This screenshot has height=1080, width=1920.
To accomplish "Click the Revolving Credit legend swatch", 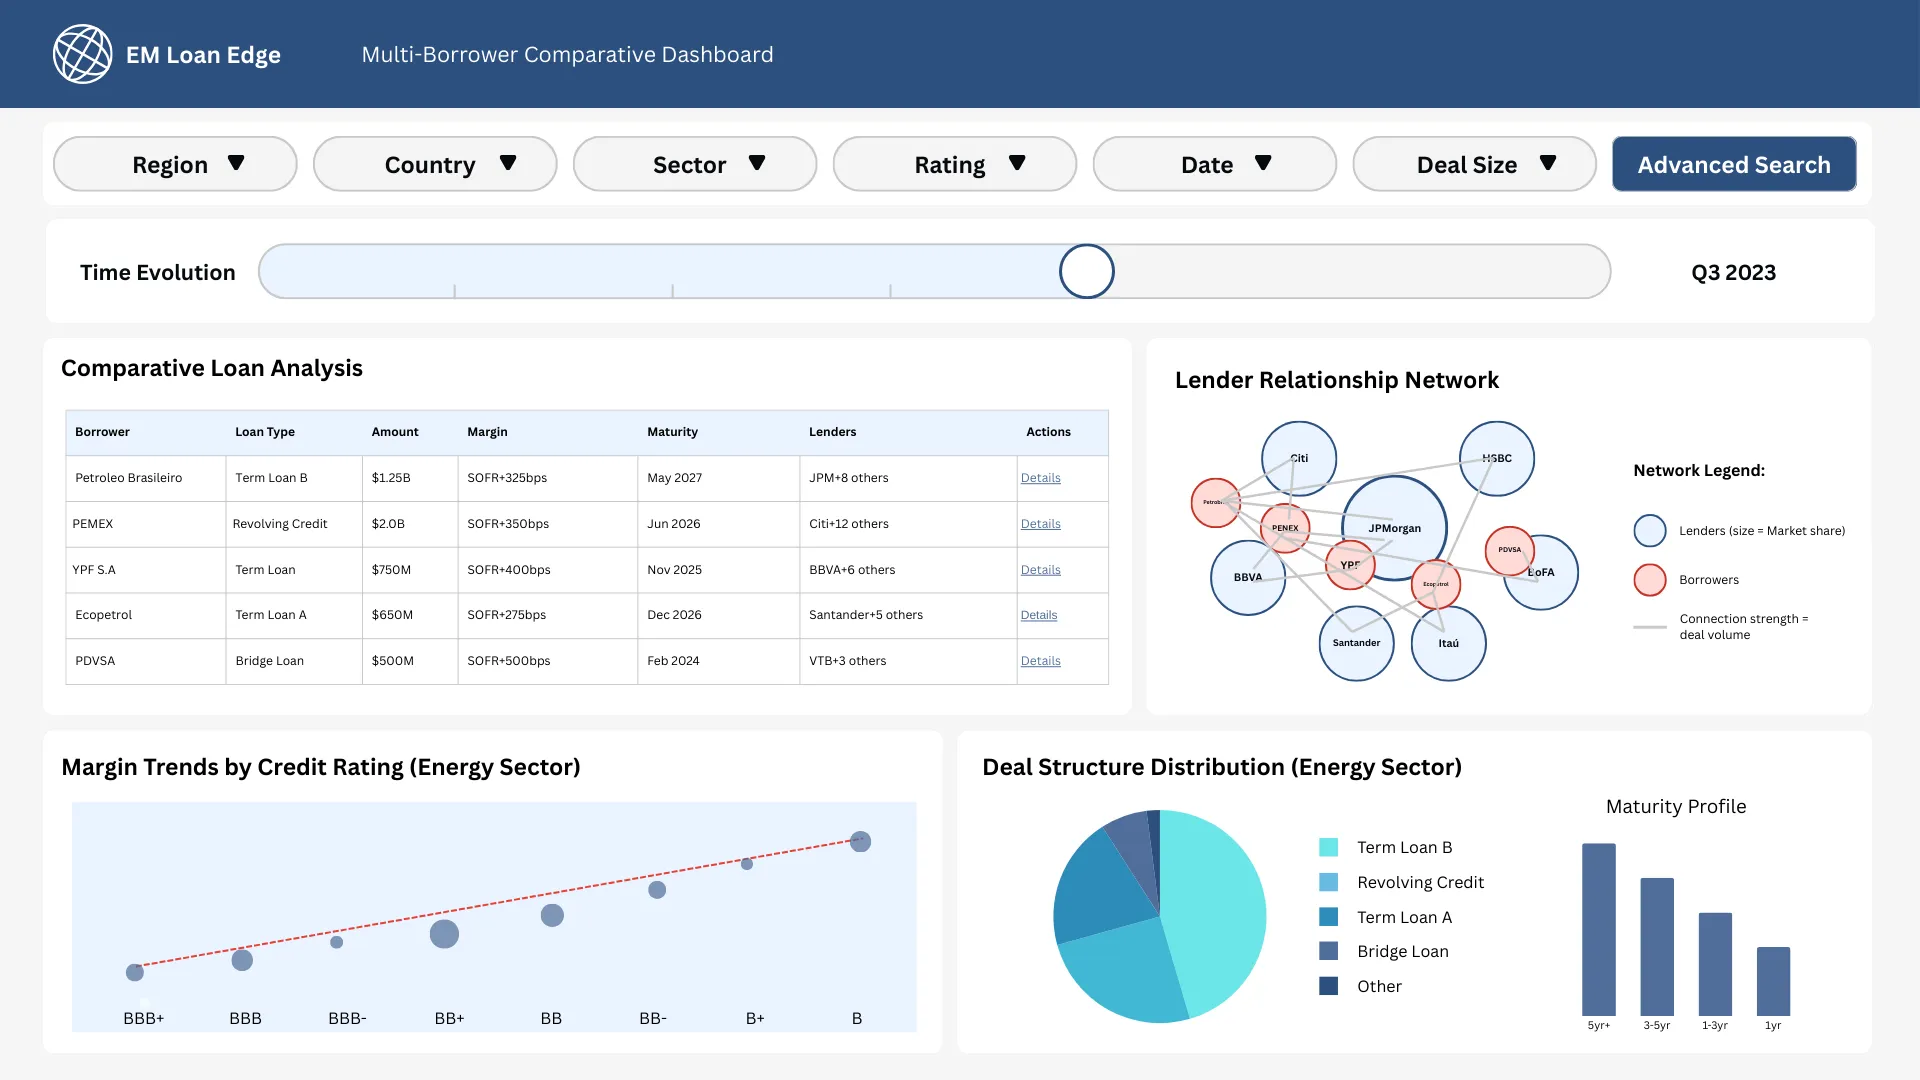I will point(1328,882).
